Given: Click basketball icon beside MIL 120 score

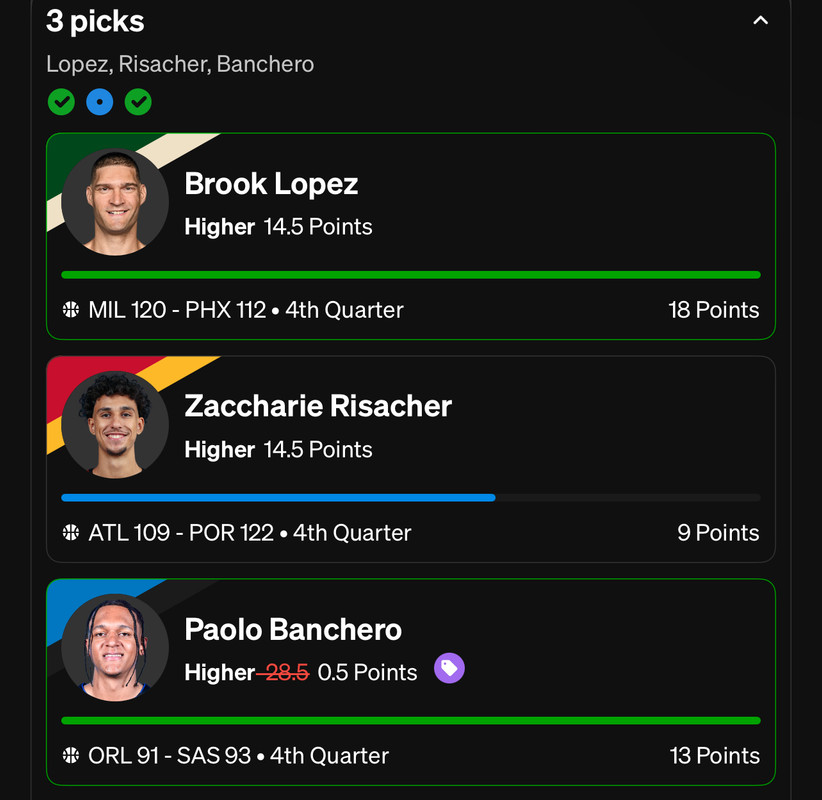Looking at the screenshot, I should 71,310.
